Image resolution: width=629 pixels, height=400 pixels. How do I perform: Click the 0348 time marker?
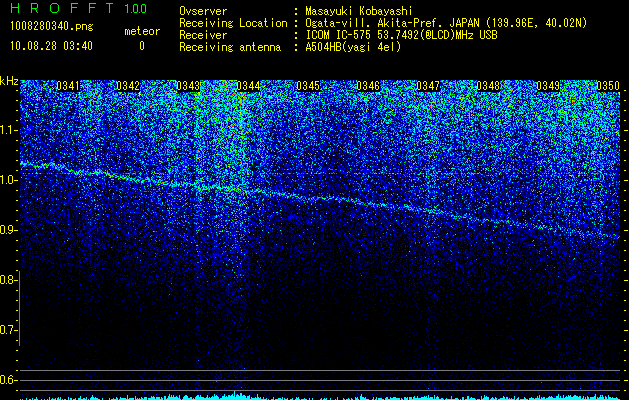click(x=488, y=86)
